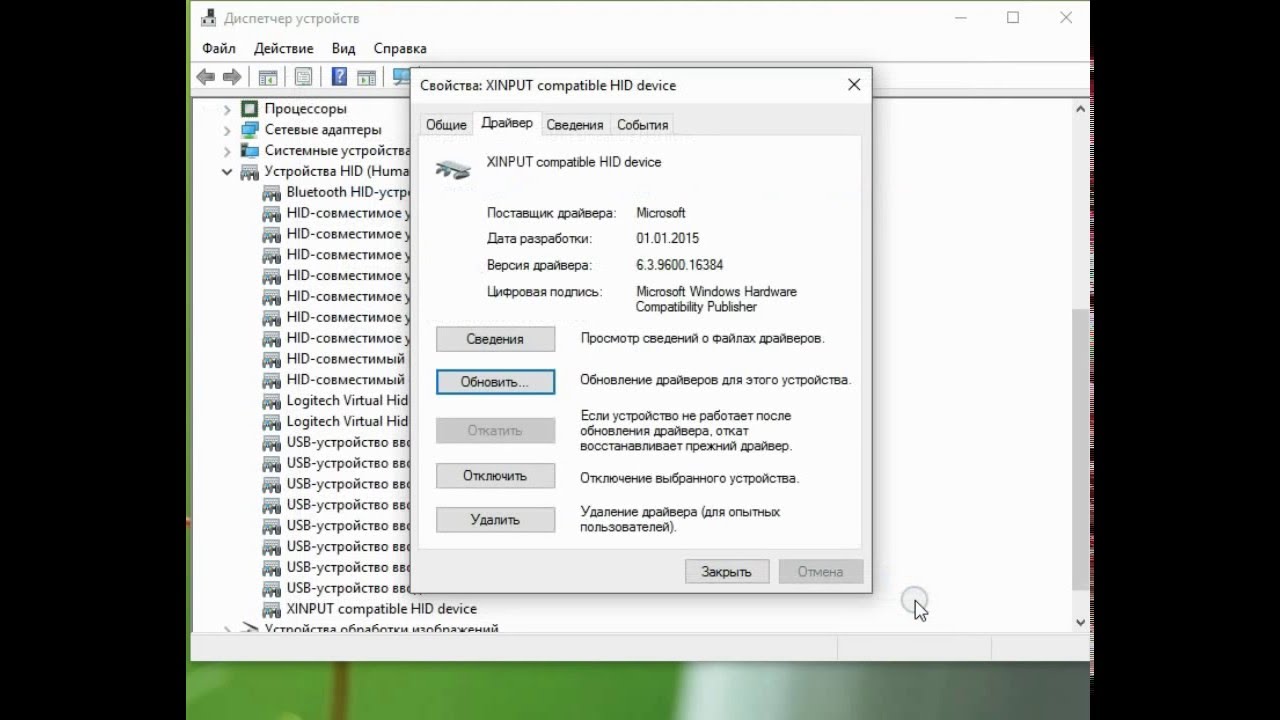Viewport: 1280px width, 720px height.
Task: Expand the Процессоры node
Action: tap(227, 109)
